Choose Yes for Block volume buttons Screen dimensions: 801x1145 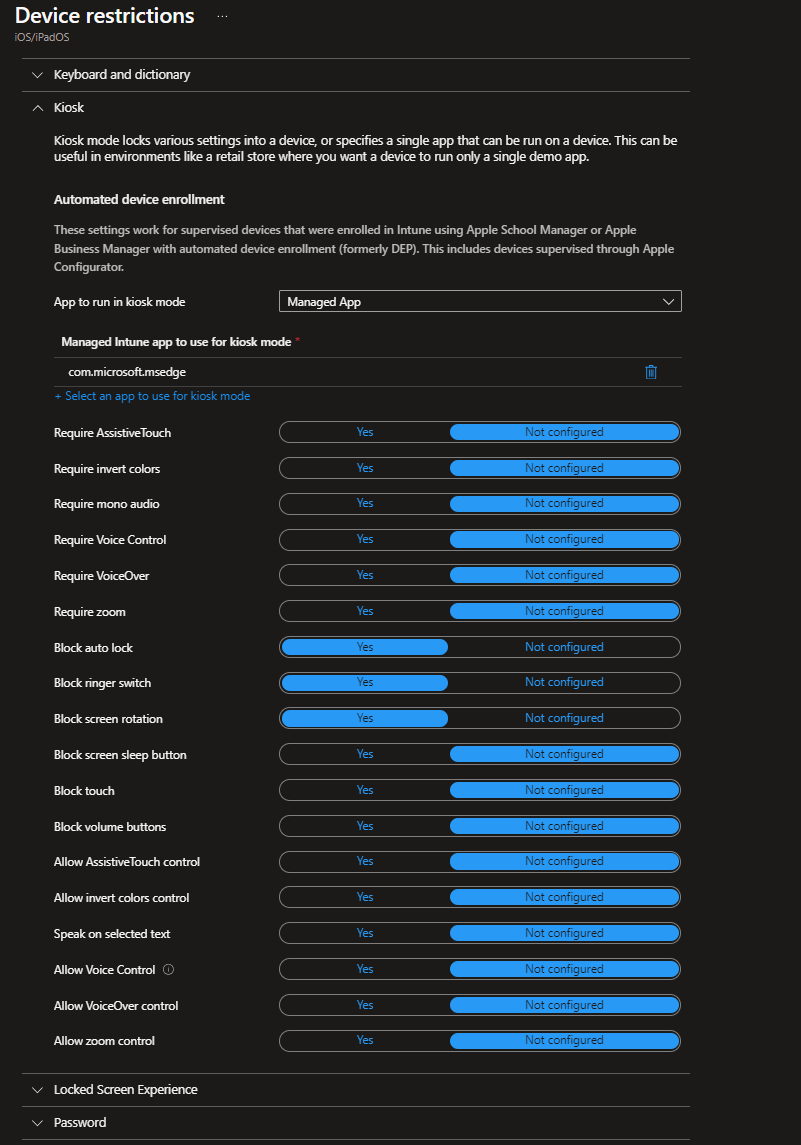click(365, 826)
